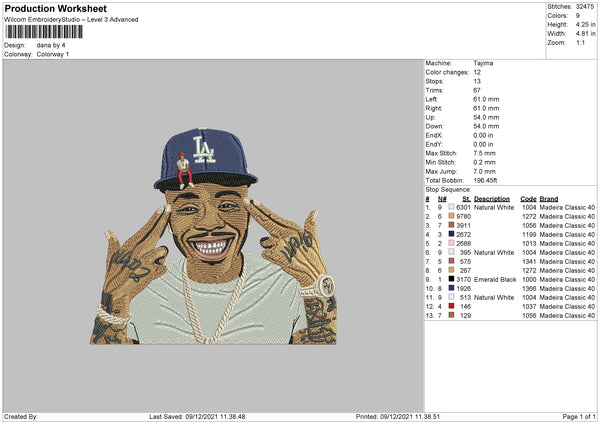Screen dimensions: 600x424
Task: Click the Printed timestamp in footer
Action: coord(398,416)
